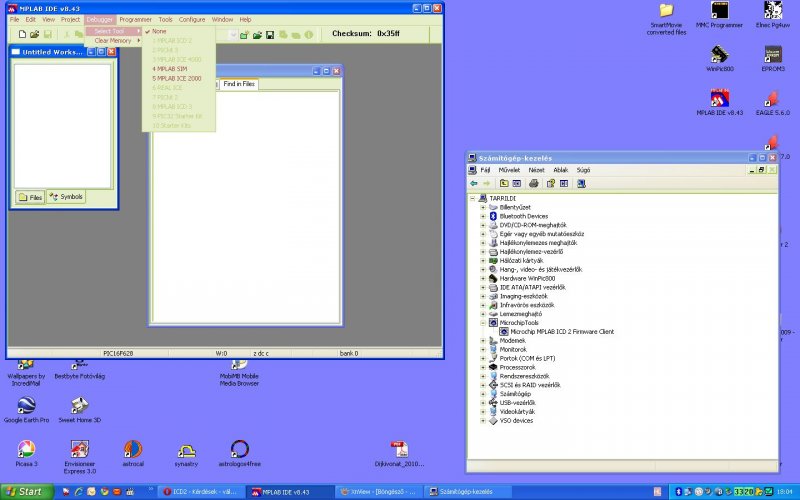Open the Díjkivonat PDF file on desktop
Viewport: 800px width, 500px height.
[399, 454]
